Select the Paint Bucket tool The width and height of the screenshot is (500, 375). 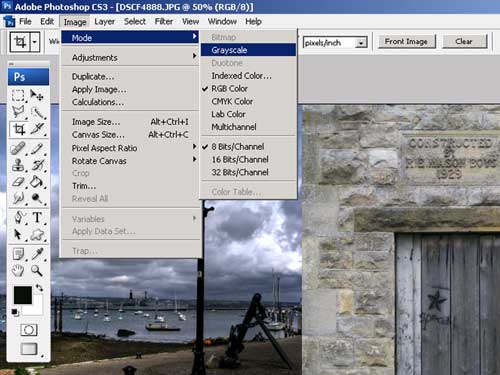coord(37,182)
